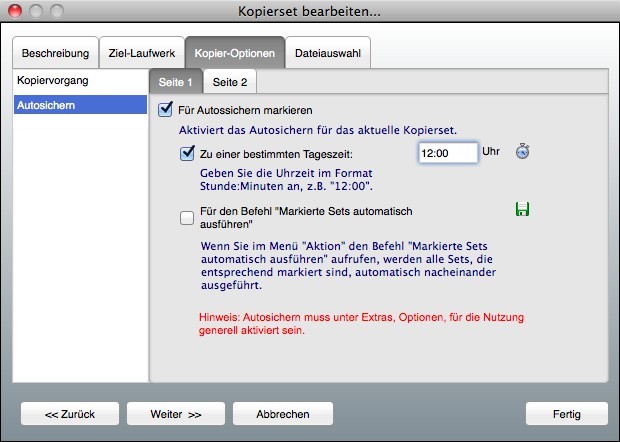
Task: Click the stopwatch icon beside the time field
Action: pyautogui.click(x=522, y=152)
